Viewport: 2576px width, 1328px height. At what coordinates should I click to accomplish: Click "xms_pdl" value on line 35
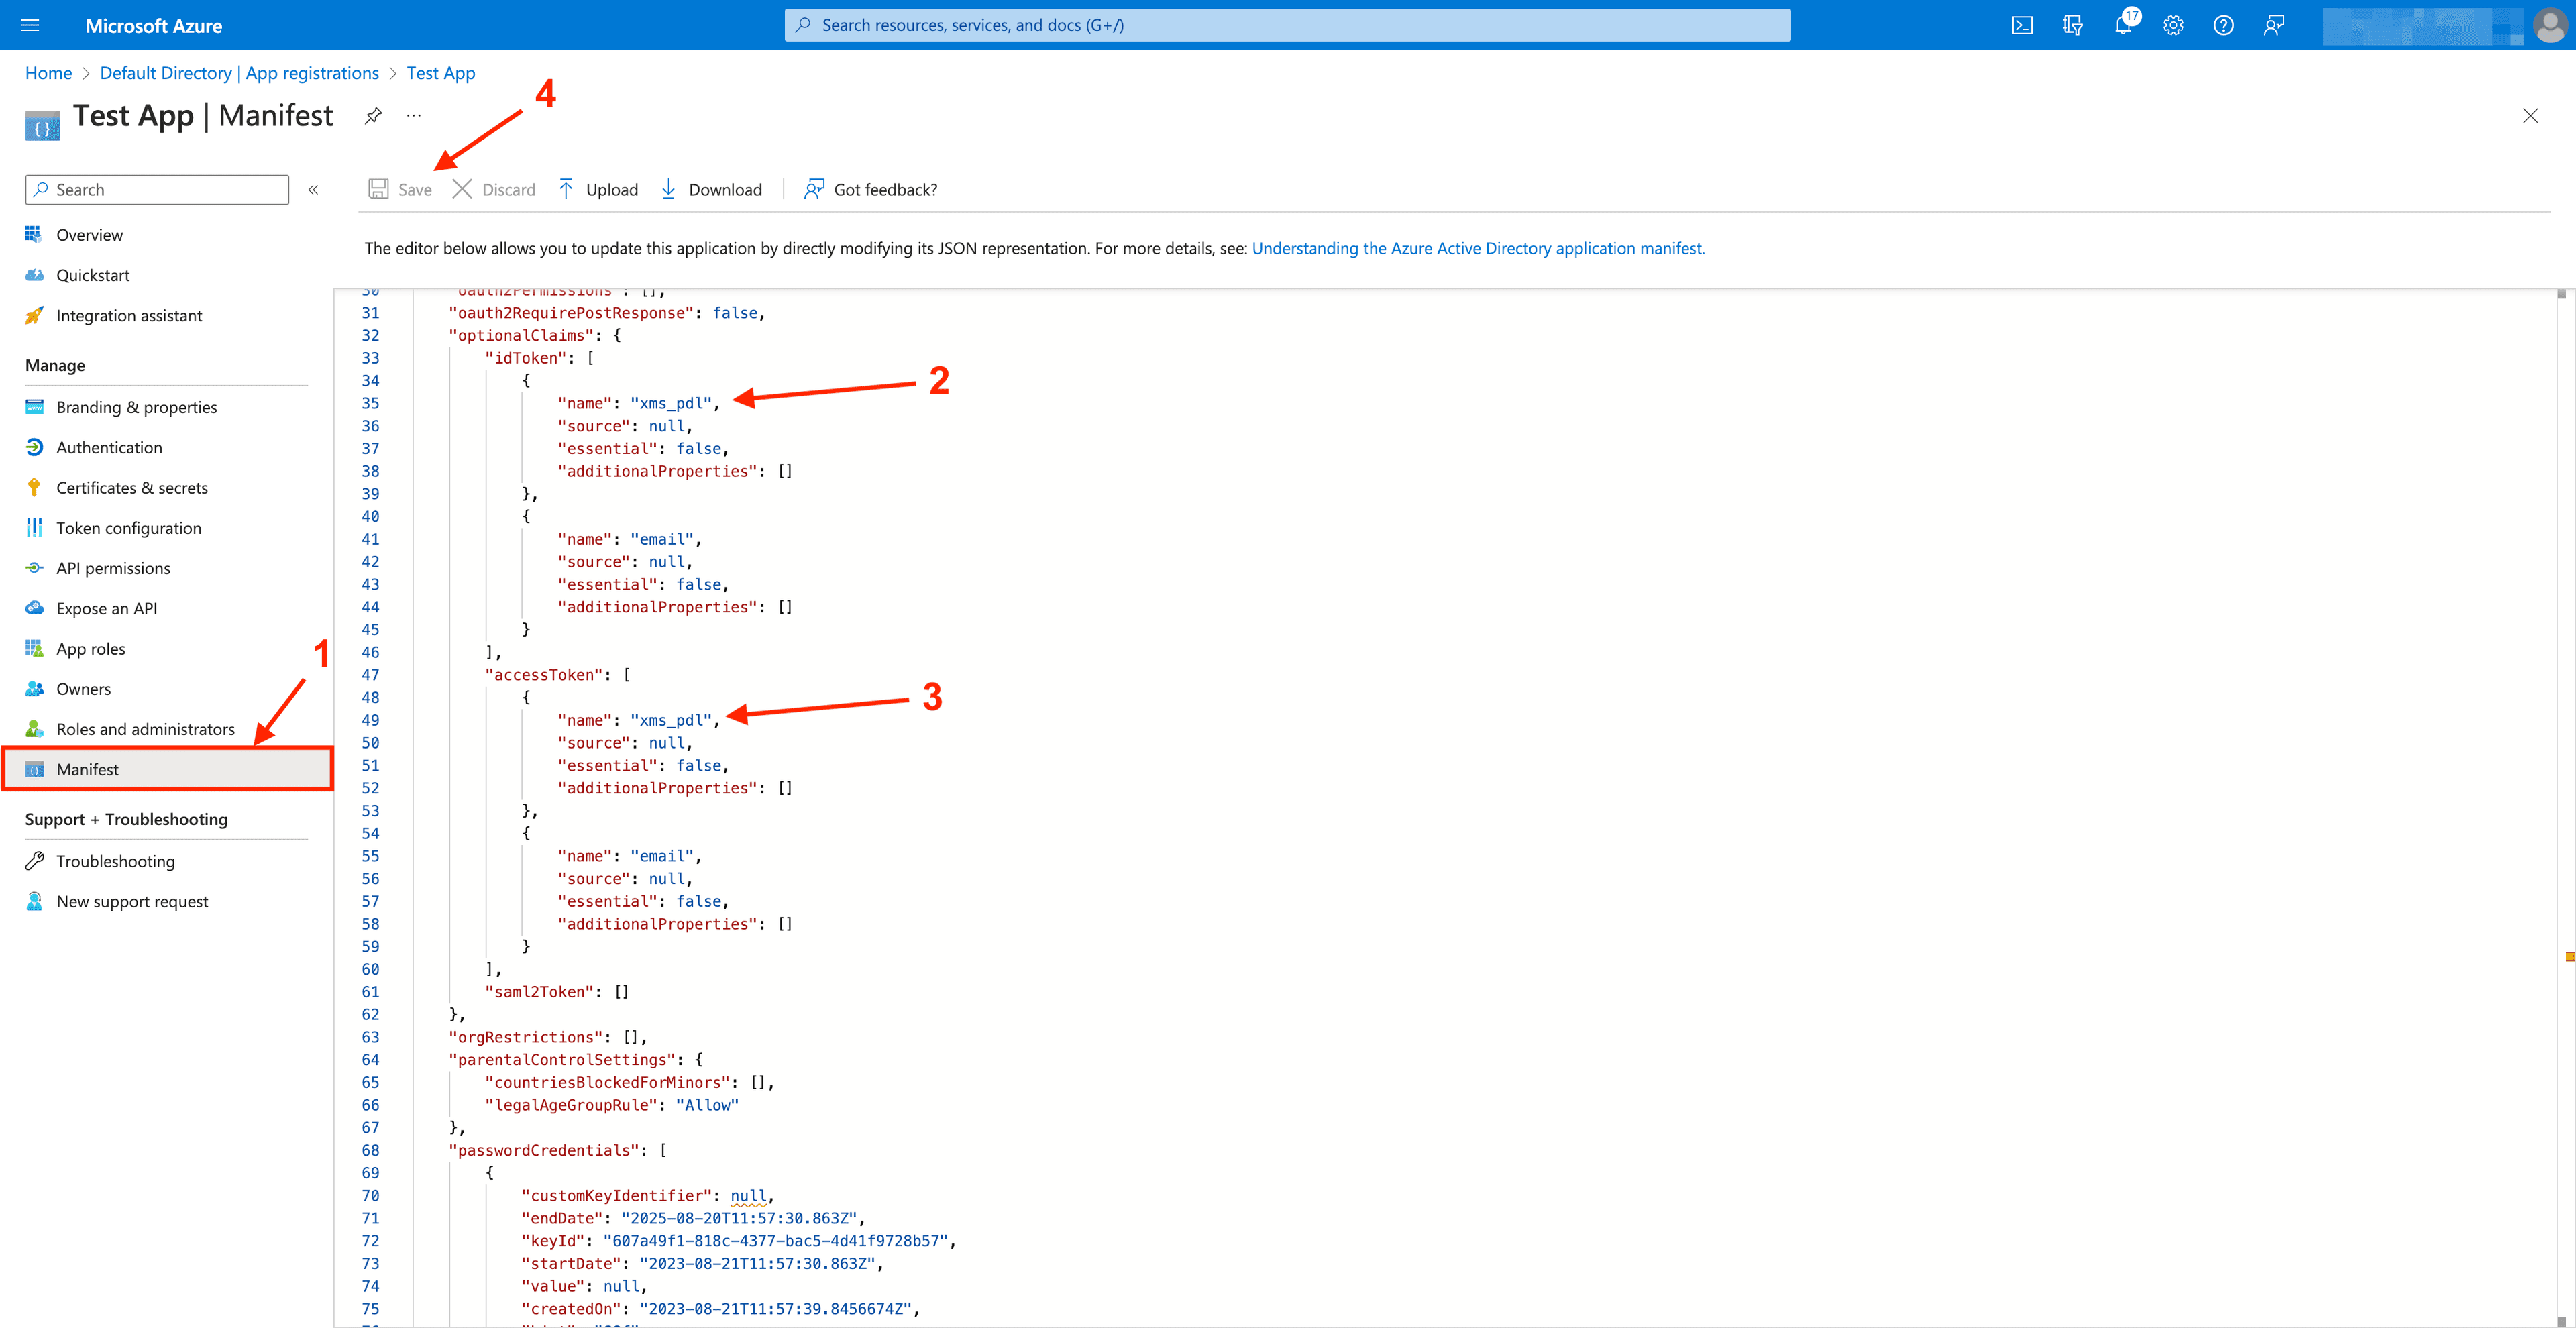pos(672,403)
